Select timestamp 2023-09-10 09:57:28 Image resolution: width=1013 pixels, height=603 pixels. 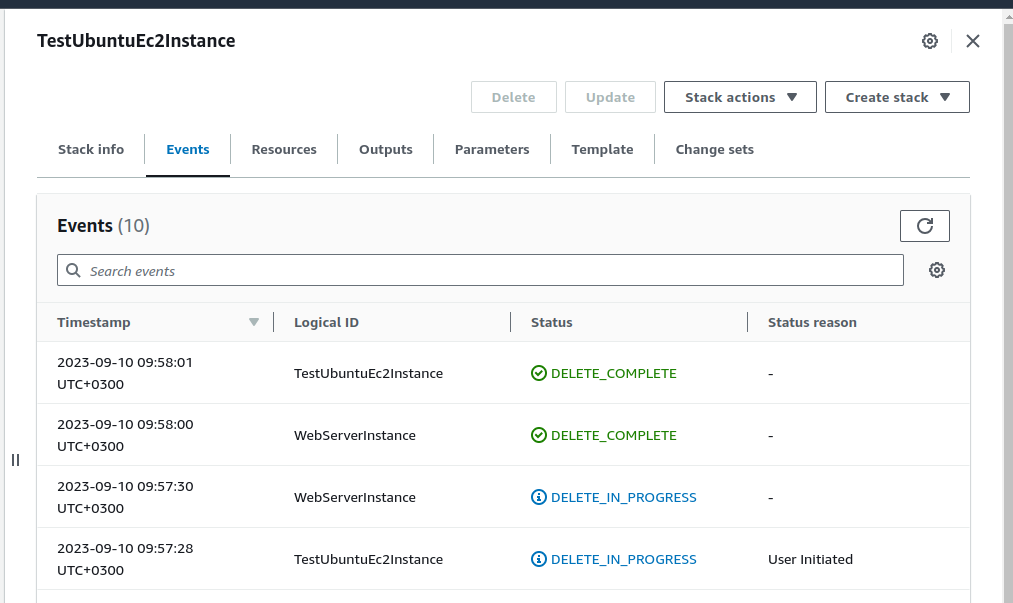tap(125, 559)
